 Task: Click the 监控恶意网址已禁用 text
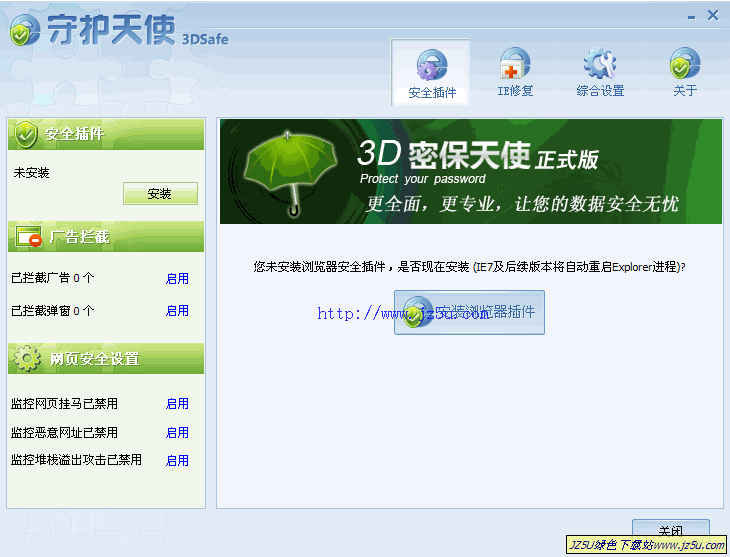[x=64, y=433]
